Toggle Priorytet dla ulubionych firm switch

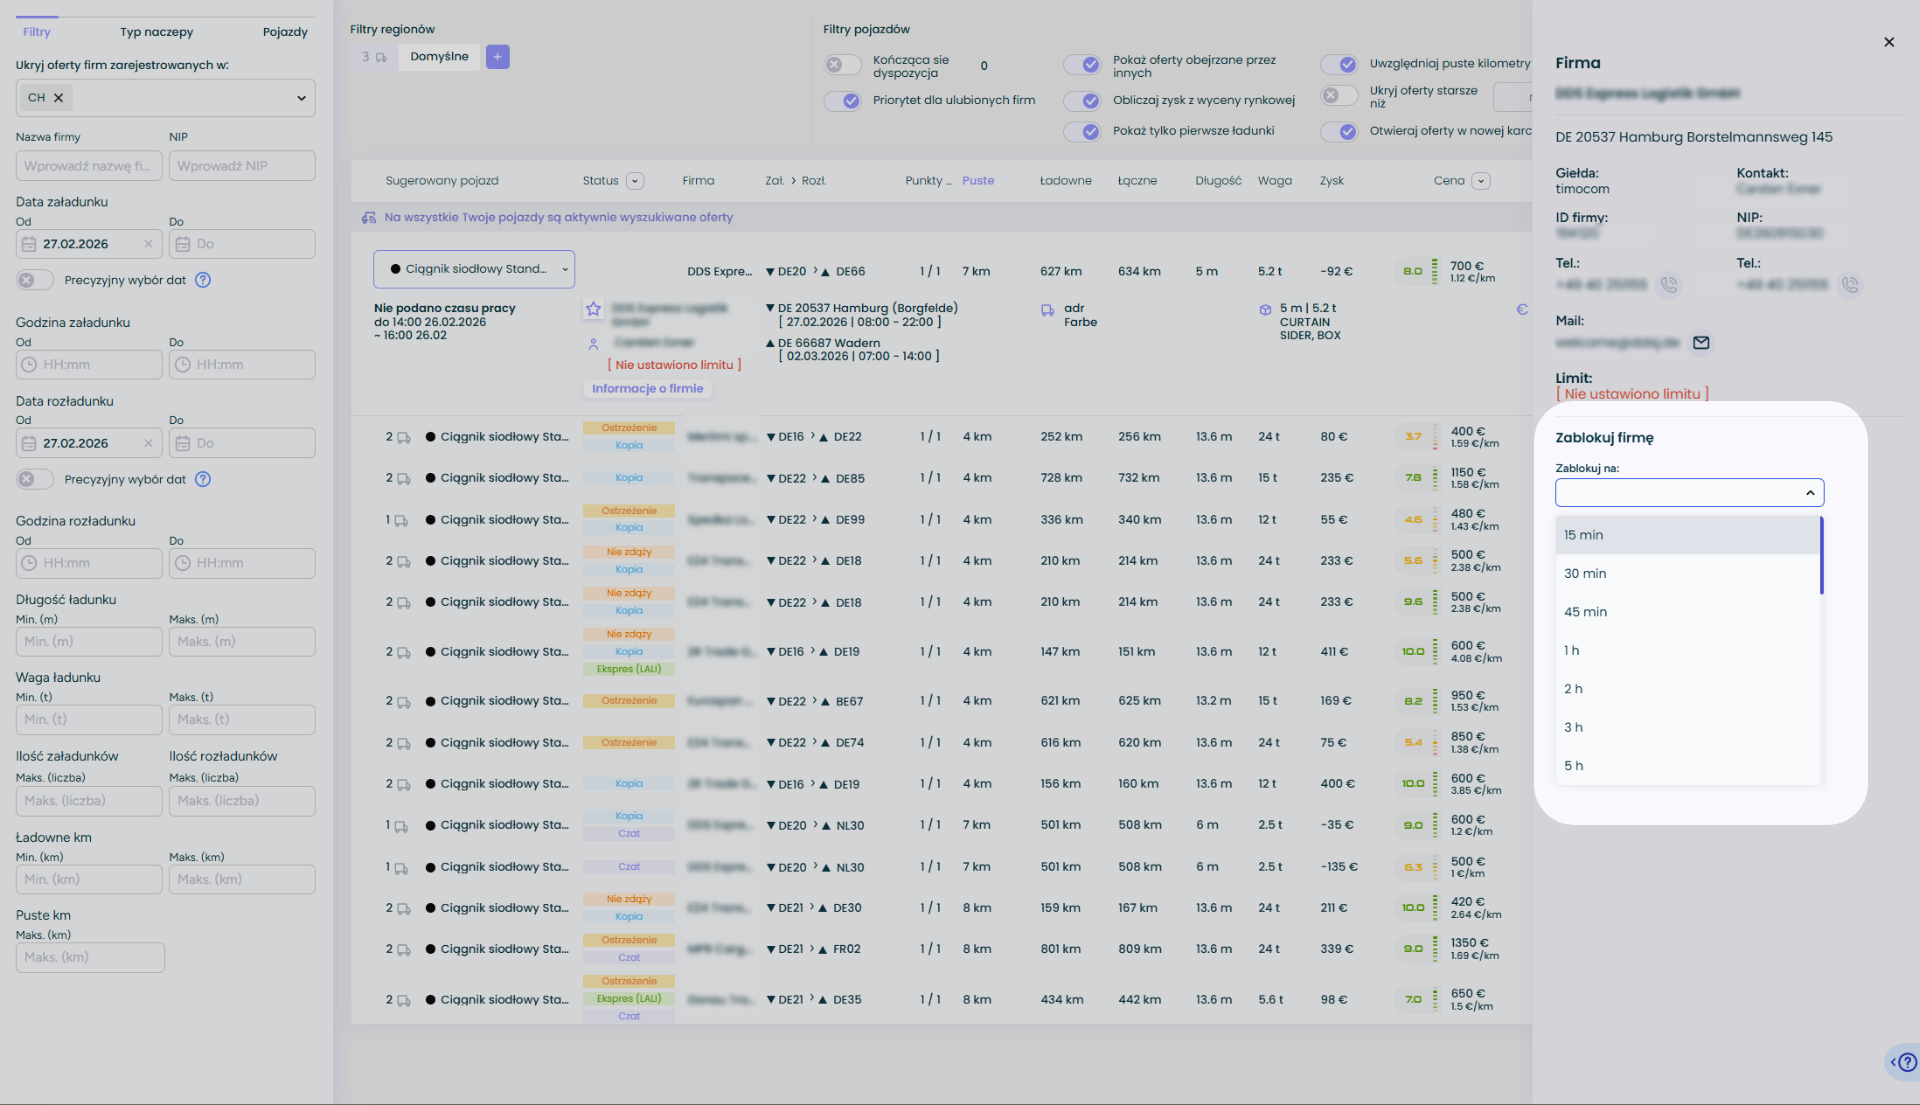(x=843, y=101)
